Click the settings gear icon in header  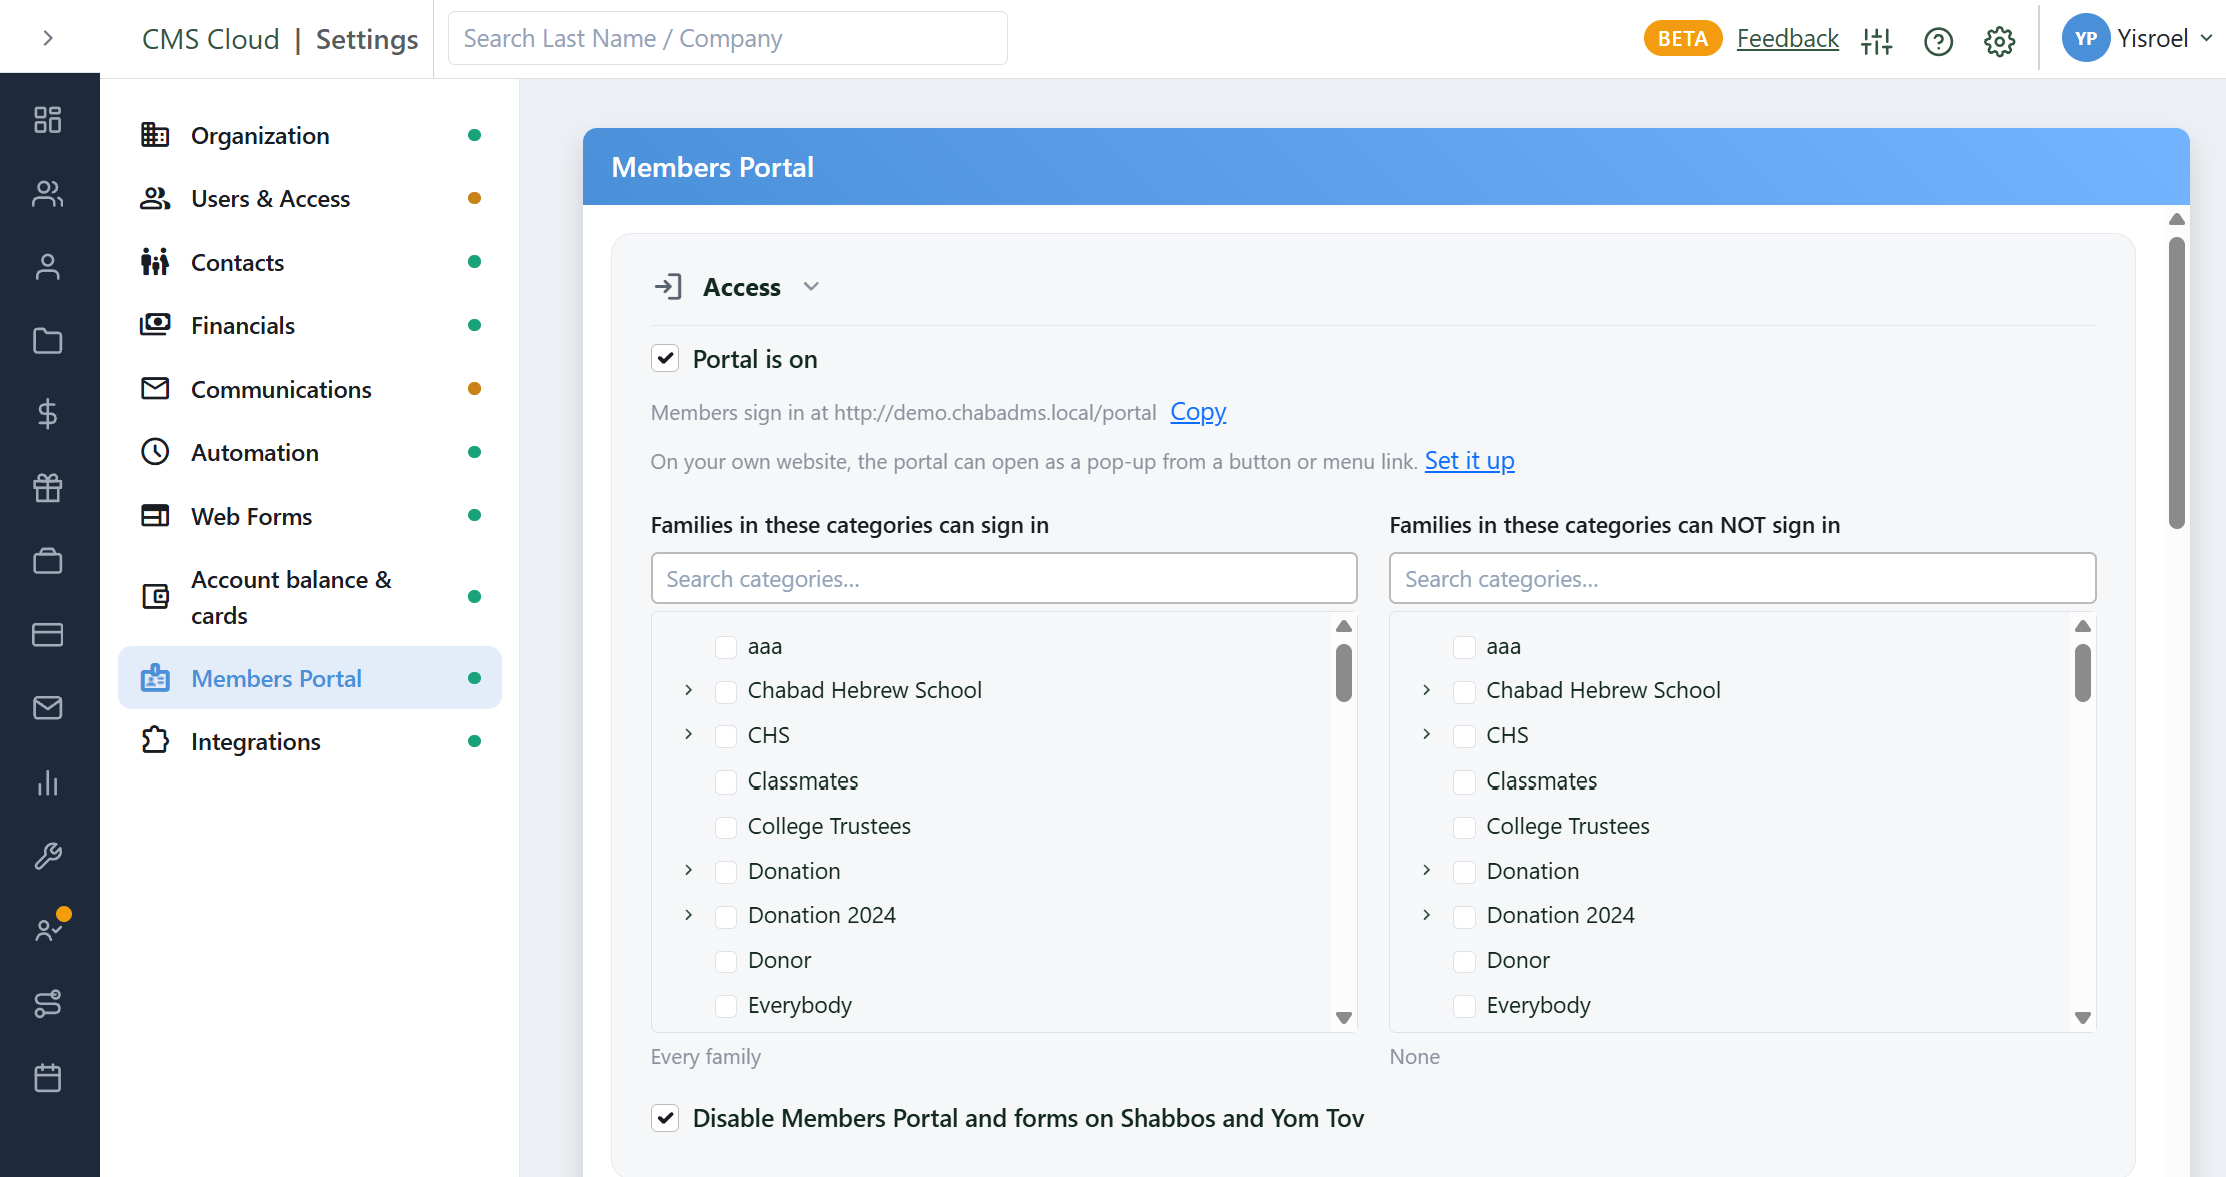pos(1999,41)
